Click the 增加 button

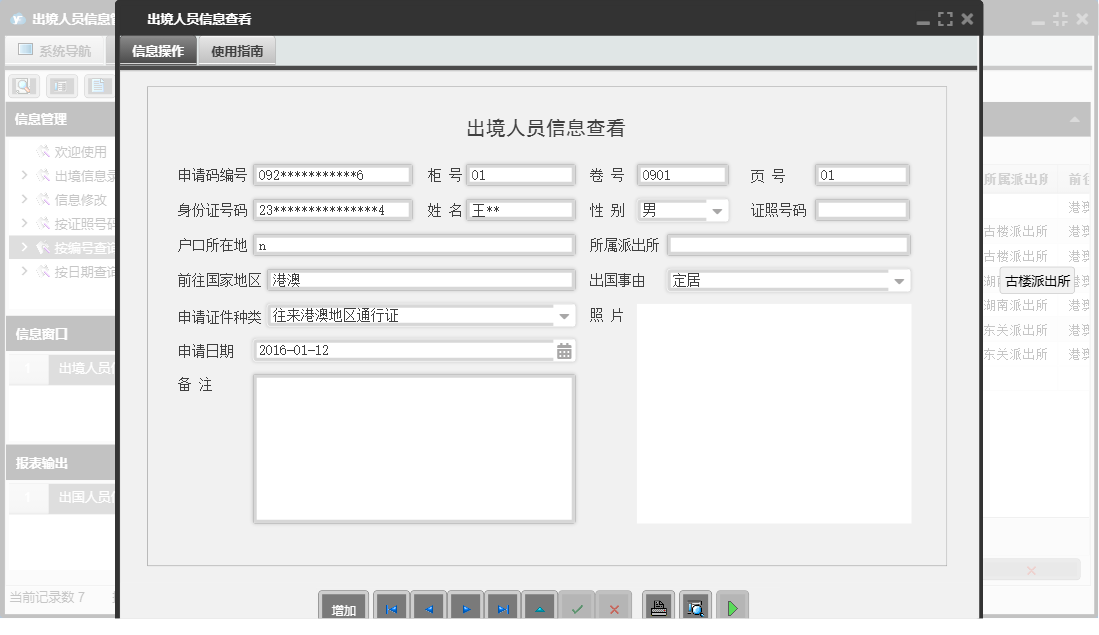[344, 609]
